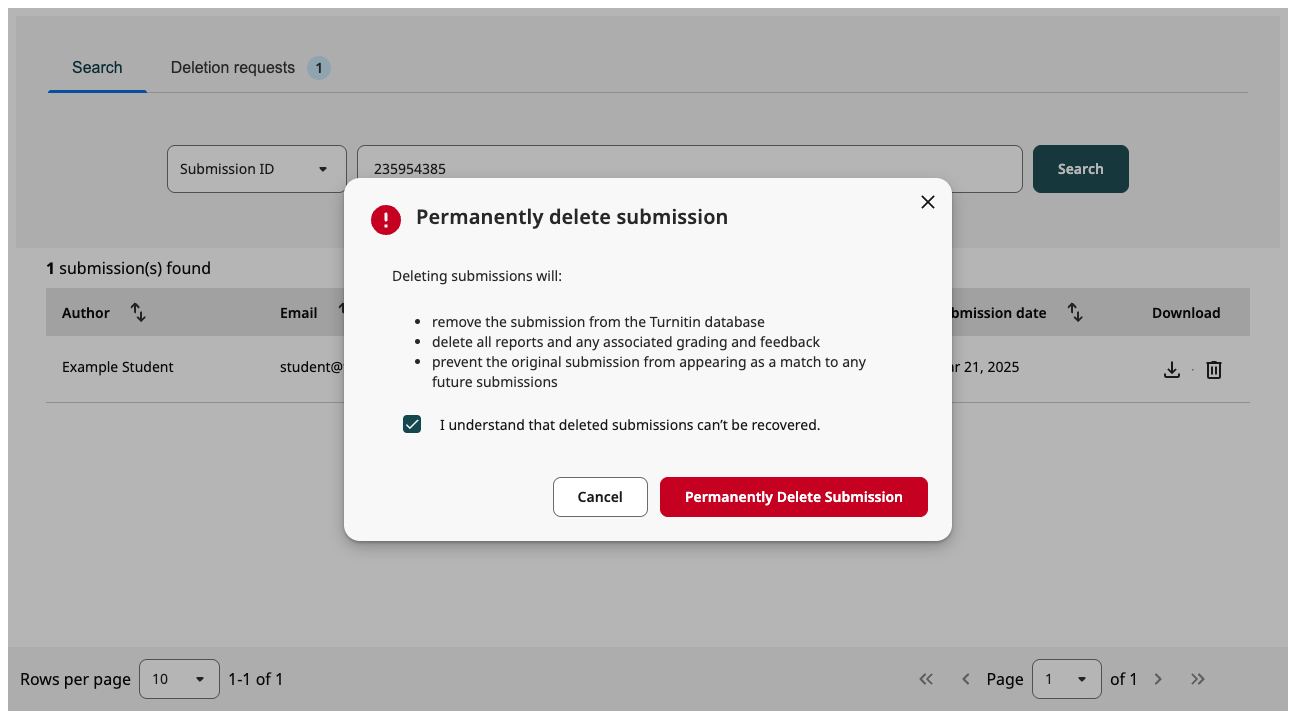Sort by Submission date arrows
This screenshot has height=717, width=1293.
(x=1075, y=313)
